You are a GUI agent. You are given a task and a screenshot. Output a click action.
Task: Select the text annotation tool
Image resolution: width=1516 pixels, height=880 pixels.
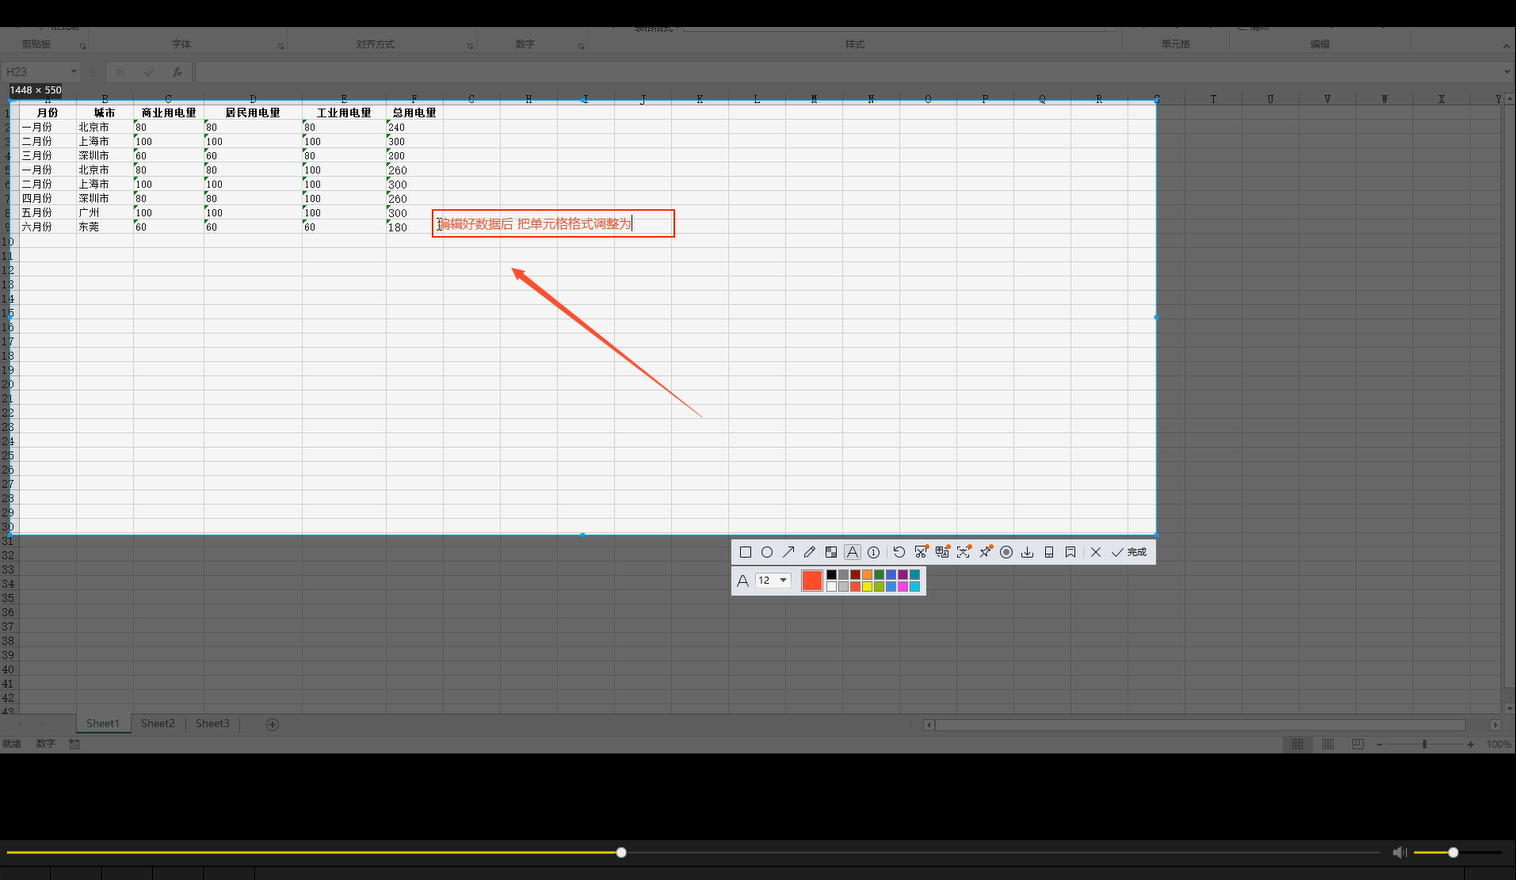click(852, 552)
